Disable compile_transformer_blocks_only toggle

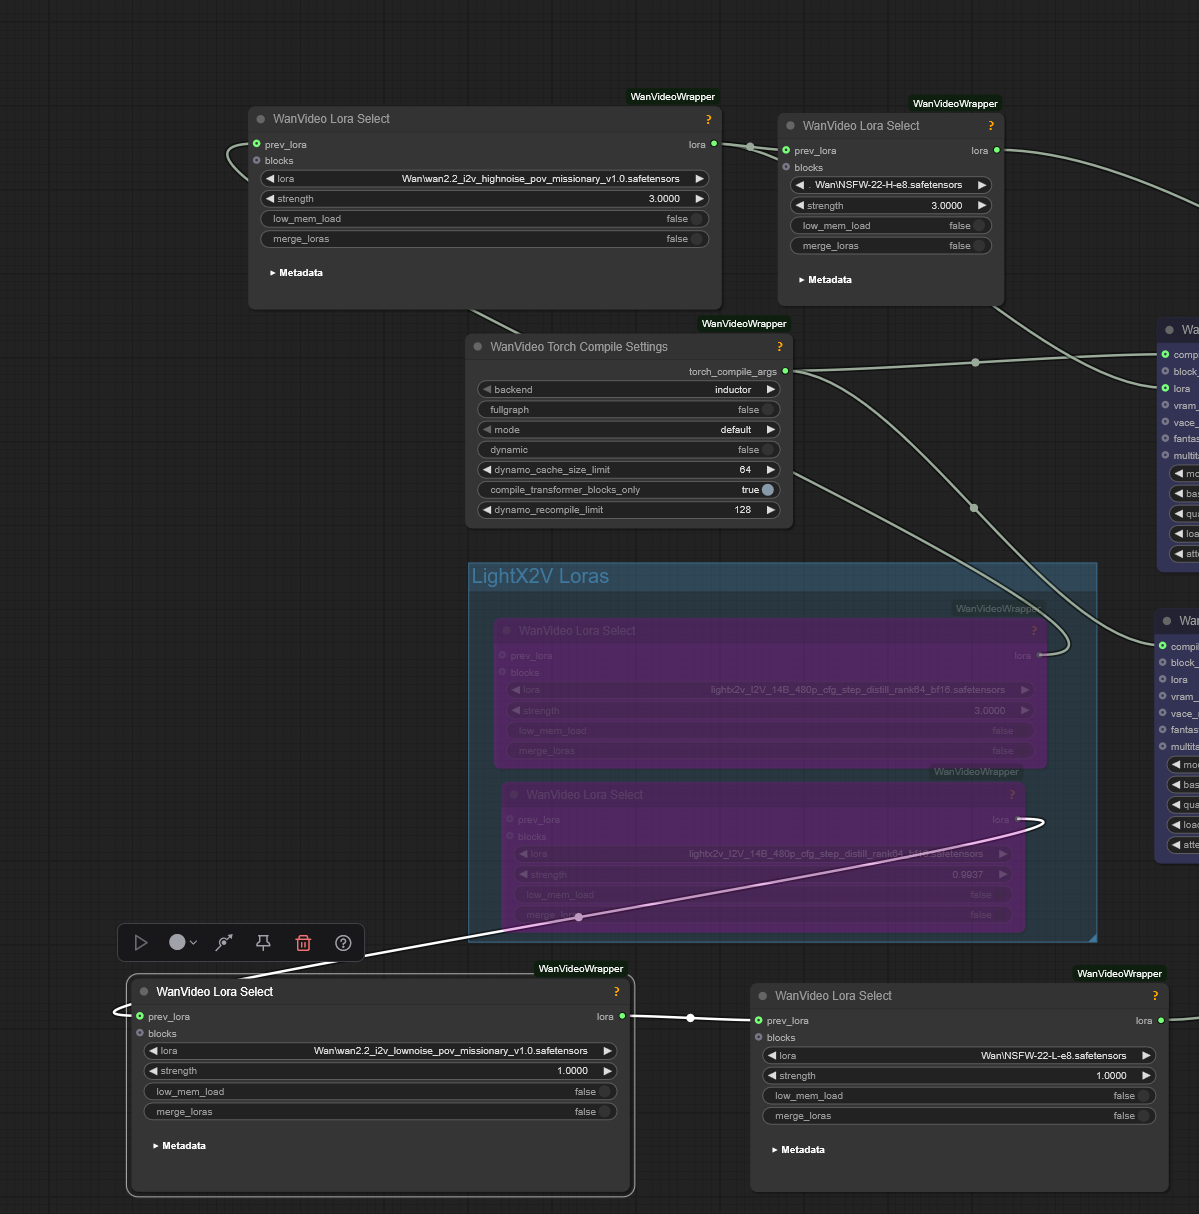click(767, 490)
